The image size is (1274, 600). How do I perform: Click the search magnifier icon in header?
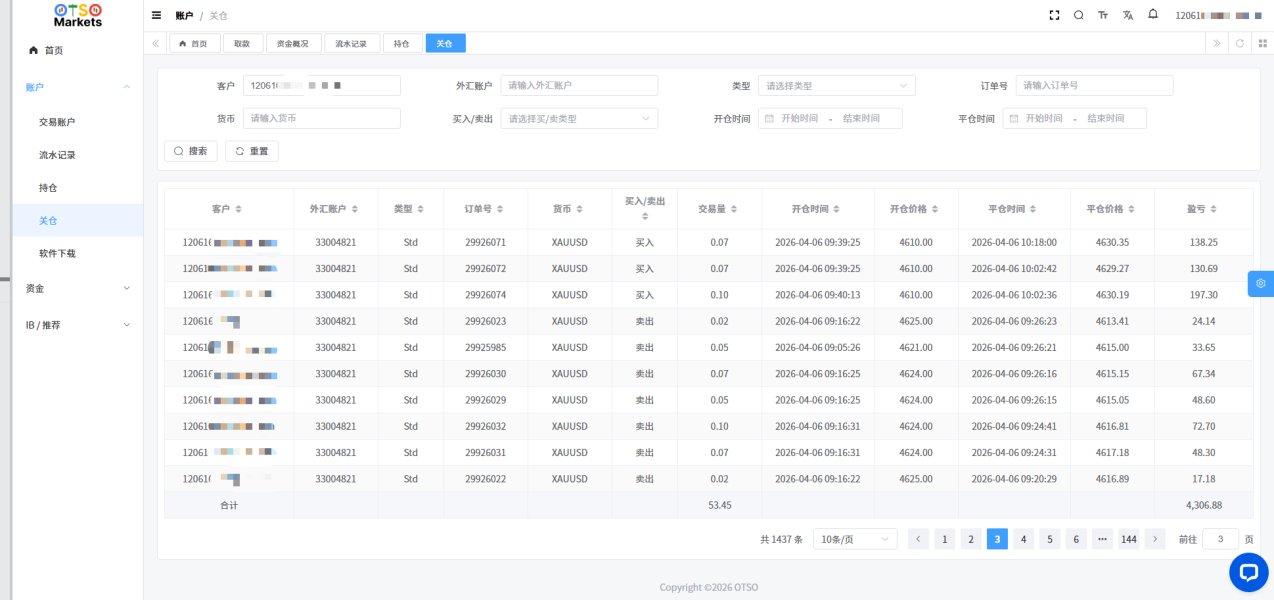(1078, 15)
